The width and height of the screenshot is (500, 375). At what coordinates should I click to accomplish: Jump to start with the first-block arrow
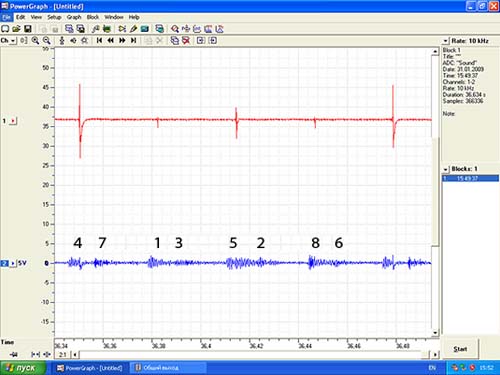point(99,40)
